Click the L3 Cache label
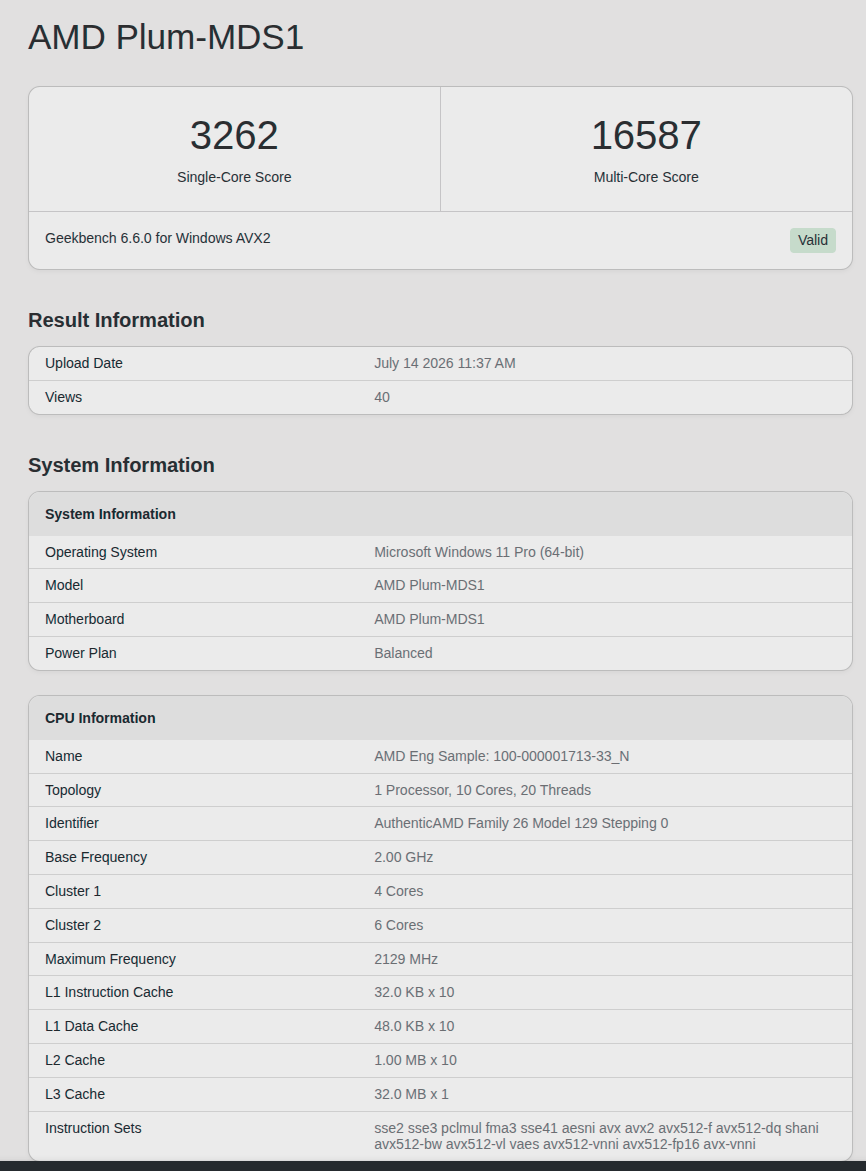The image size is (866, 1171). [75, 1094]
